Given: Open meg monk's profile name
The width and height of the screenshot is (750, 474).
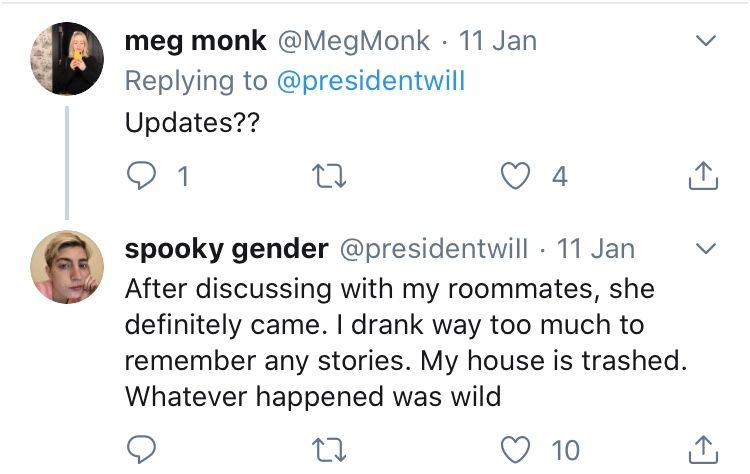Looking at the screenshot, I should [195, 42].
